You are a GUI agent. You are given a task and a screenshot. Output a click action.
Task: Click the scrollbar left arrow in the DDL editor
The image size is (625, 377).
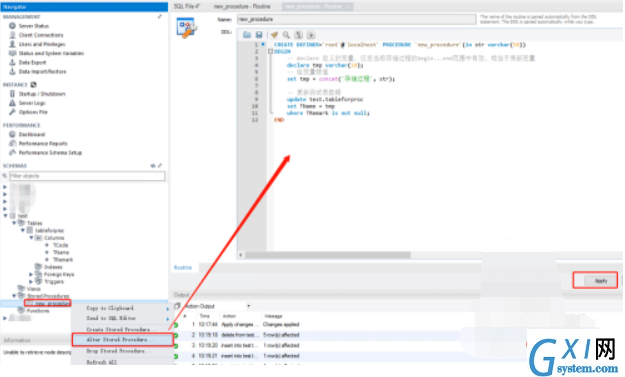241,255
